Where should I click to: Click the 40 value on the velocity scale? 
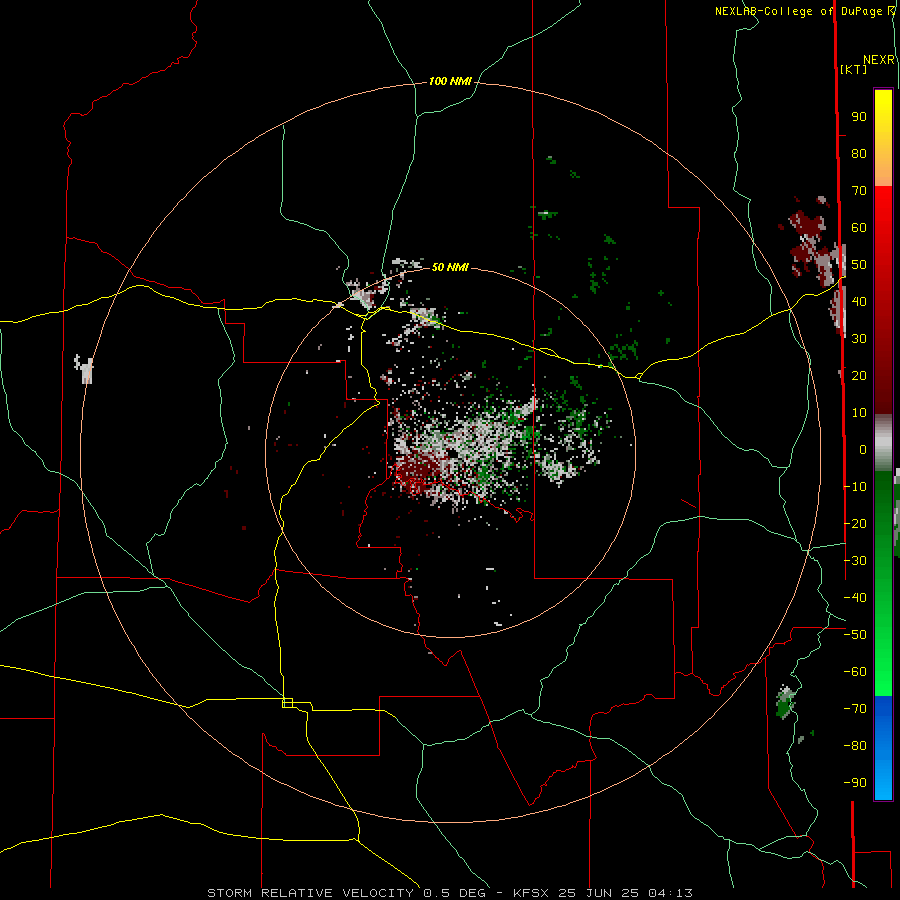pos(859,302)
